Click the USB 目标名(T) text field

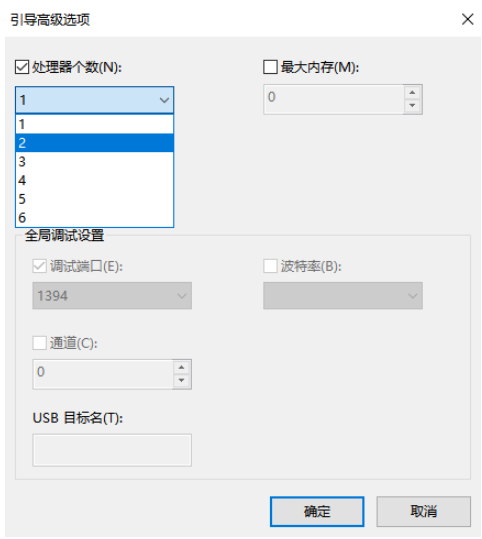coord(112,450)
